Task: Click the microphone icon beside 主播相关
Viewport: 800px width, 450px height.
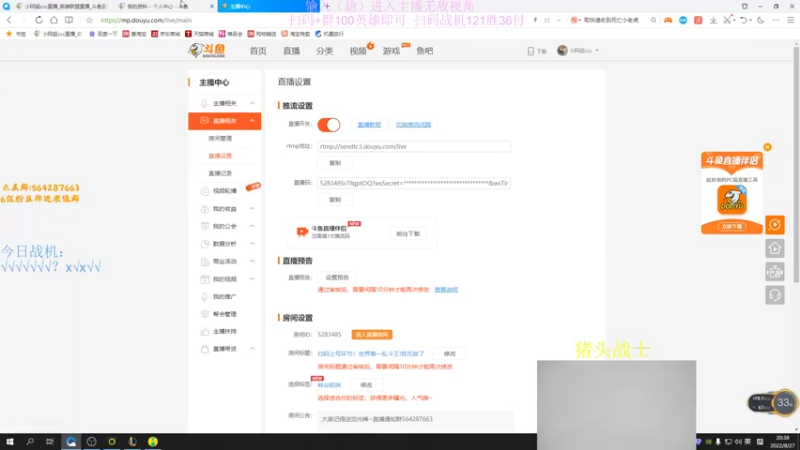Action: pyautogui.click(x=204, y=104)
